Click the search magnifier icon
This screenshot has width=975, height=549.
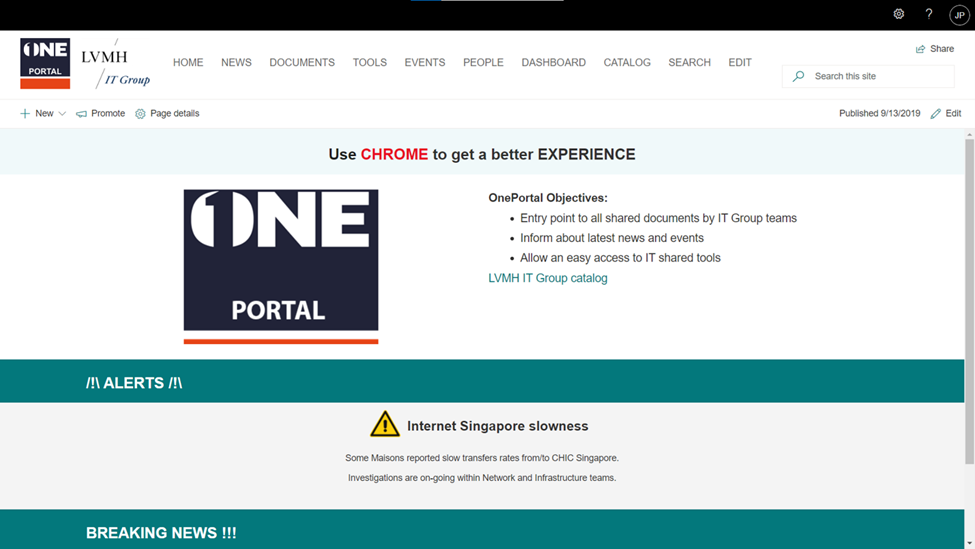coord(798,76)
